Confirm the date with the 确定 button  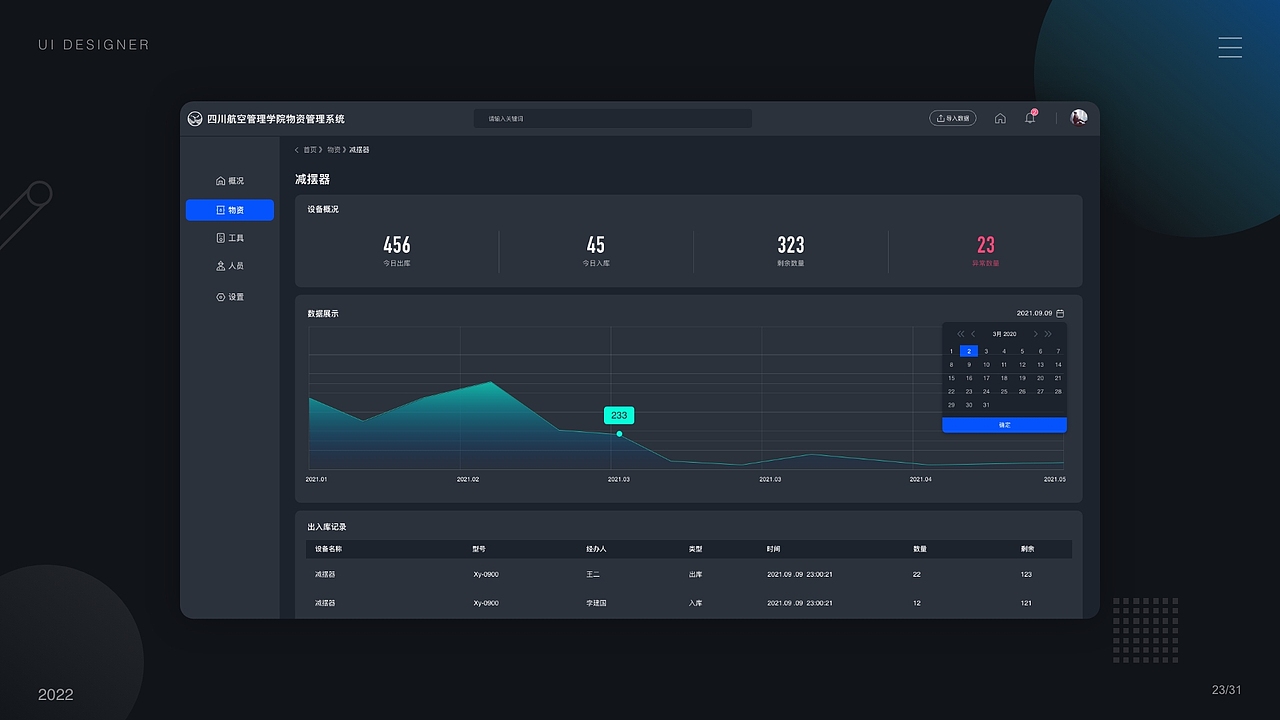[1004, 425]
